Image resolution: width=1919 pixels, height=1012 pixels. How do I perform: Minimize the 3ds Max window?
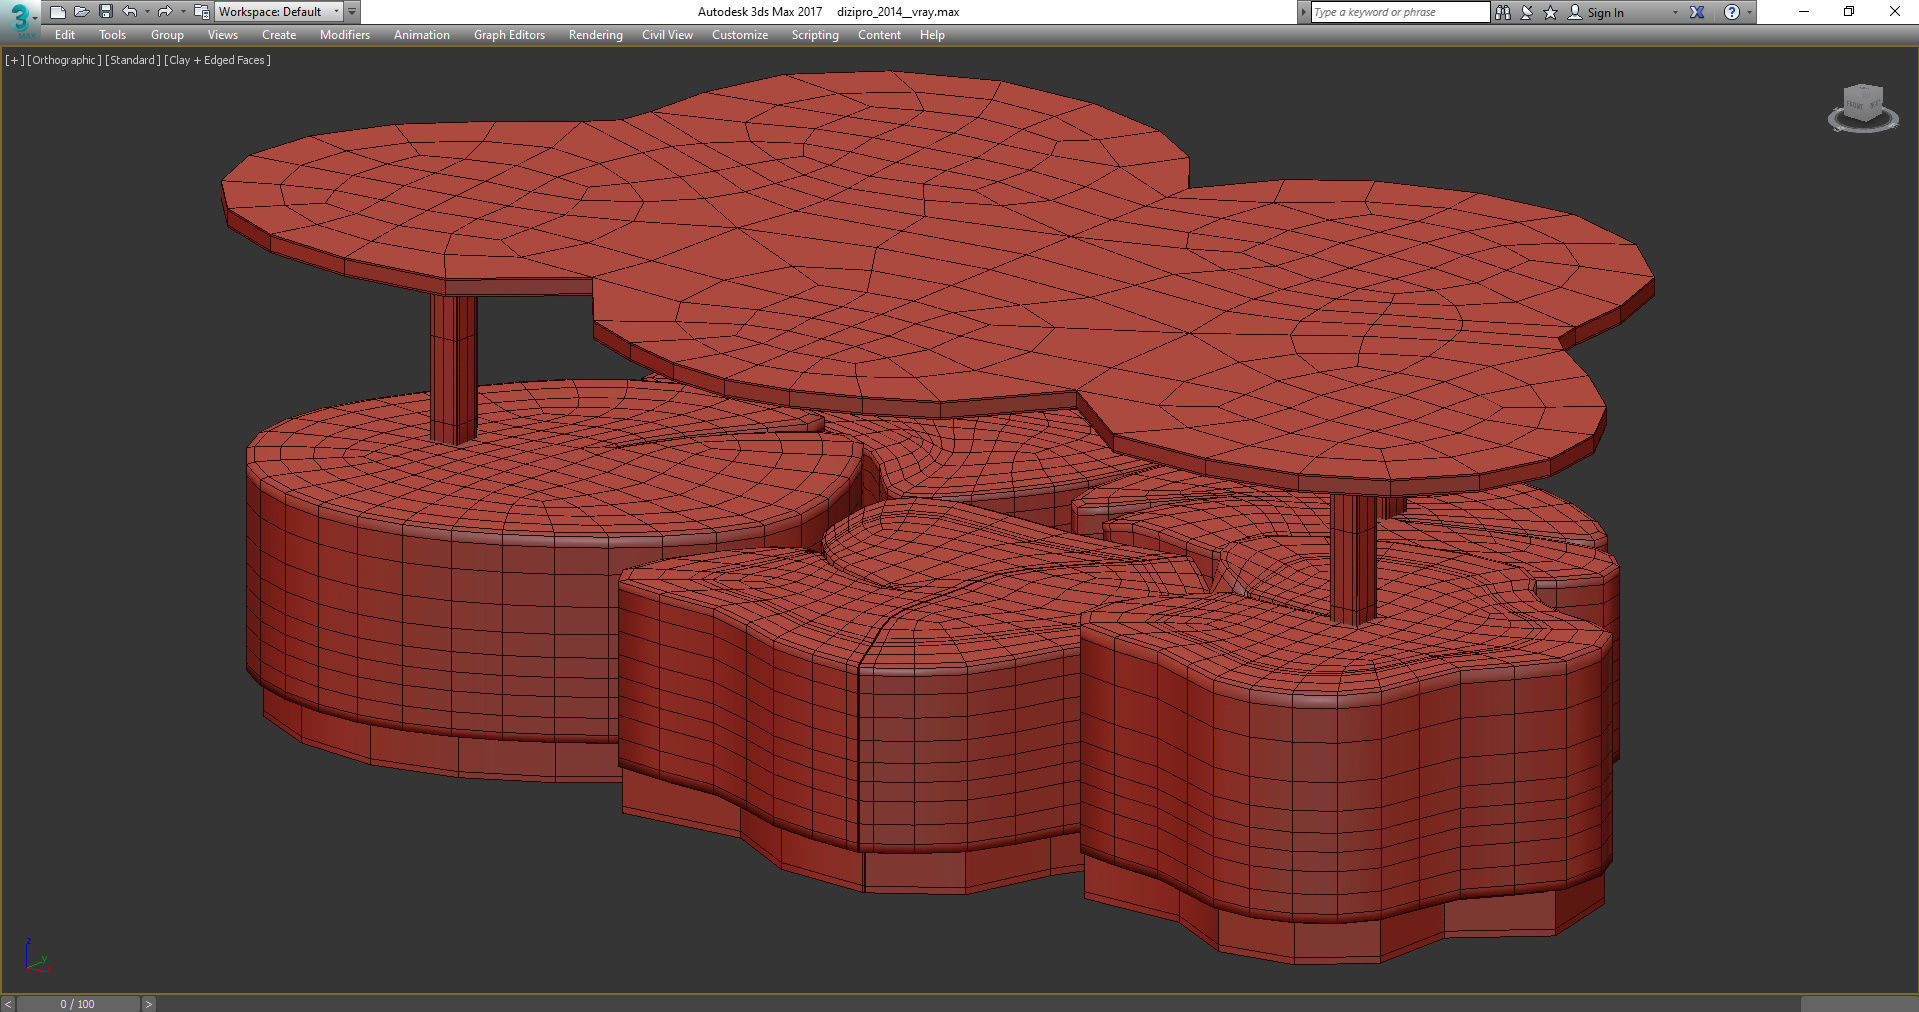(x=1804, y=12)
